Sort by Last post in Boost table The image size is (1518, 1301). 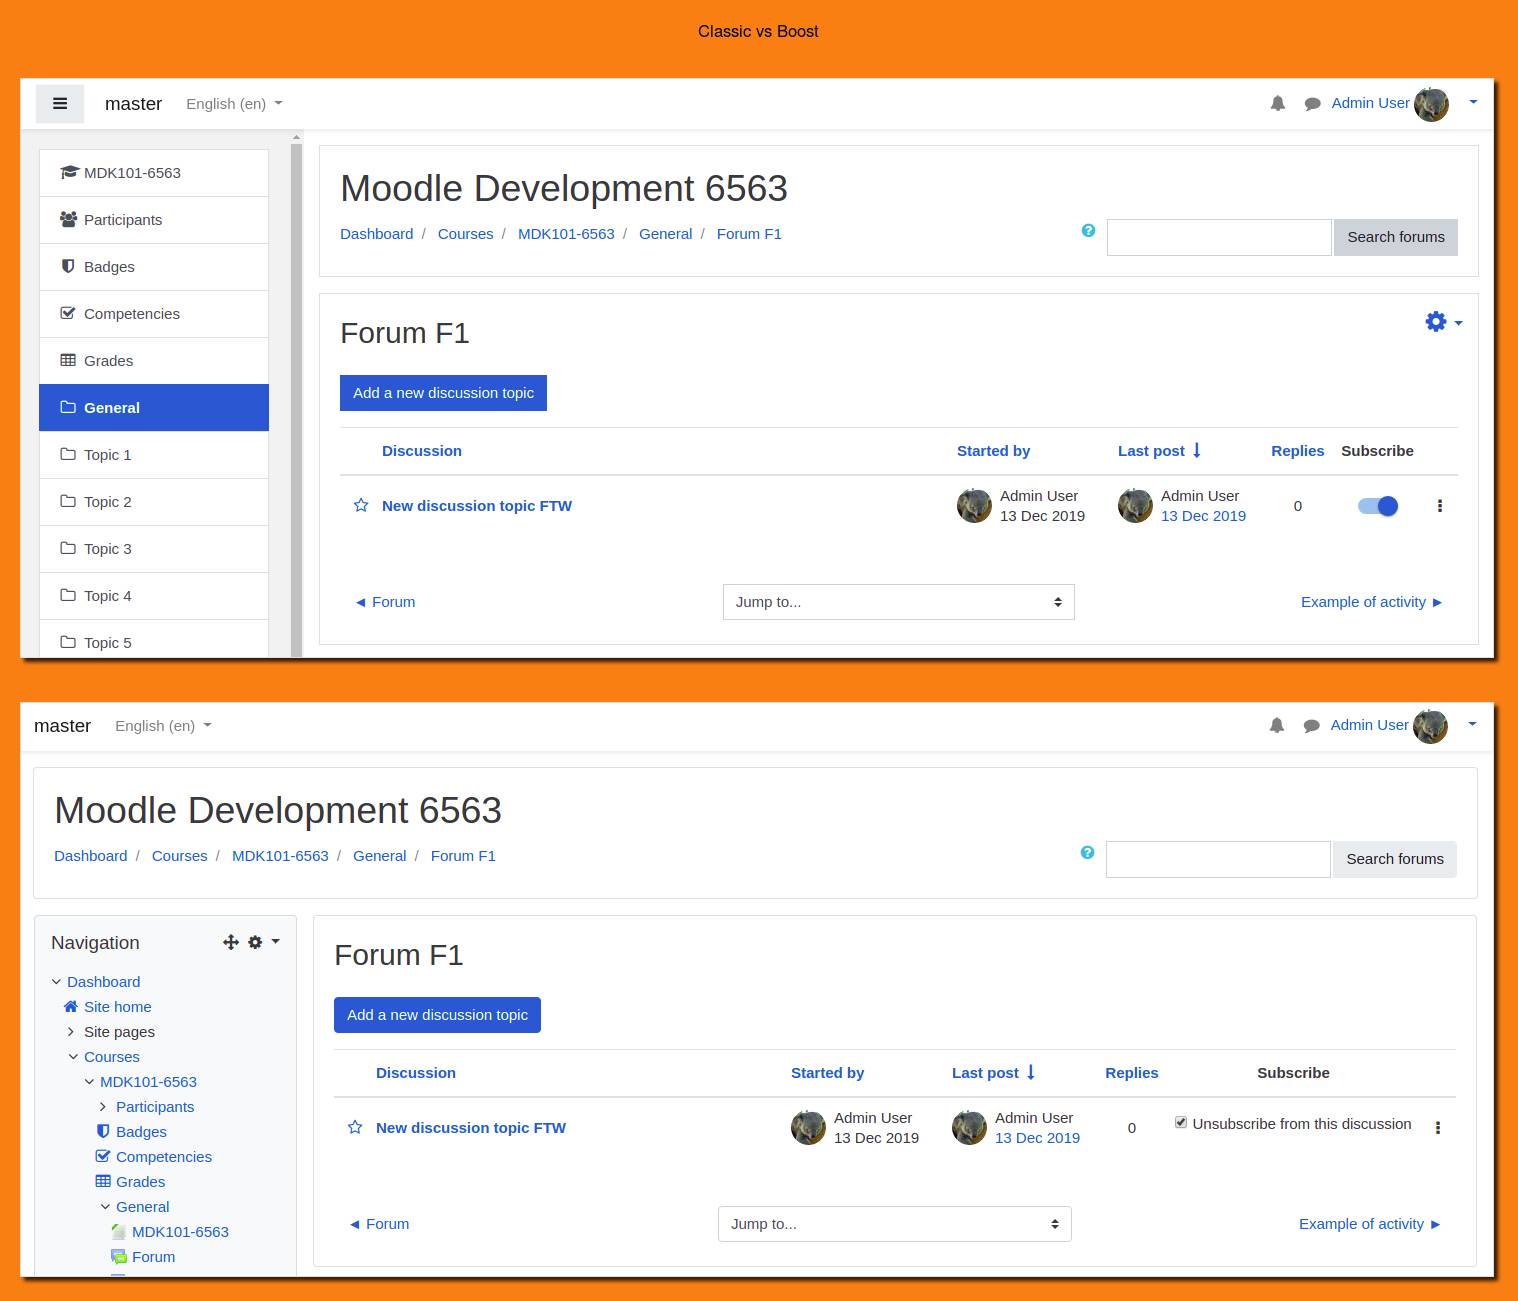[1151, 451]
